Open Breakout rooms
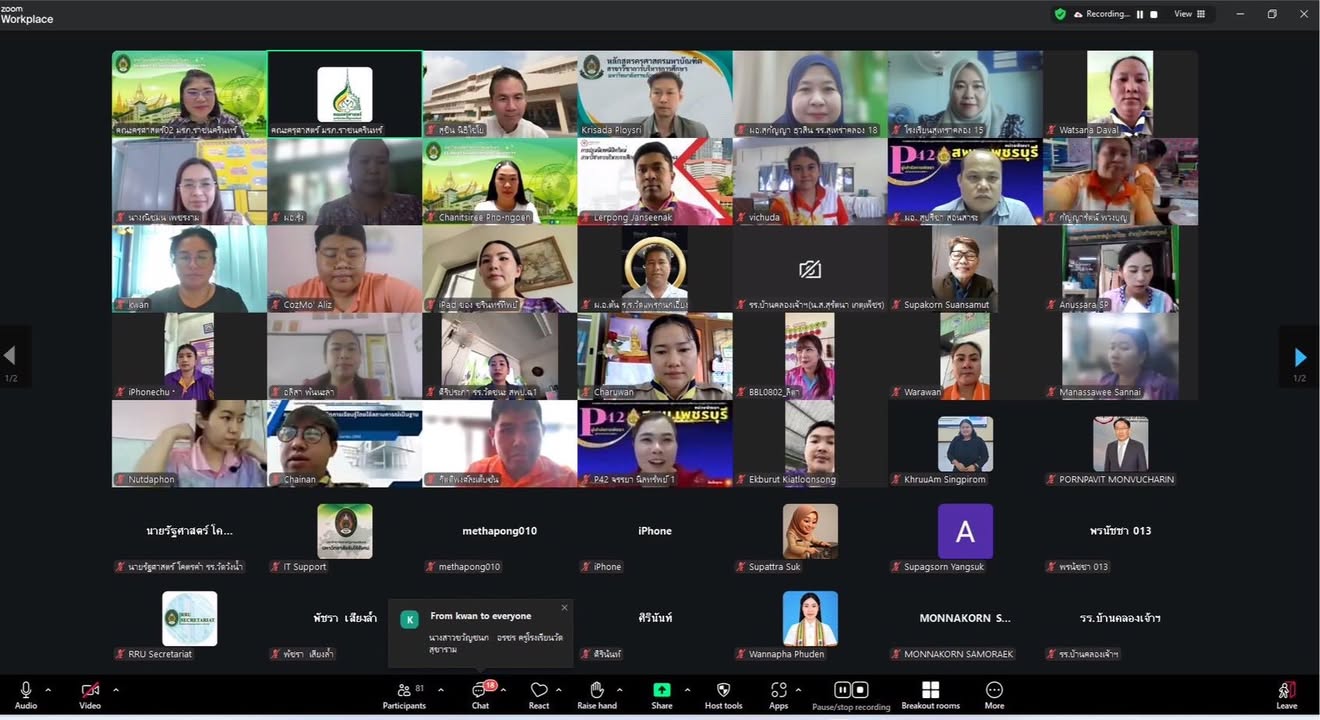This screenshot has width=1320, height=720. coord(930,696)
